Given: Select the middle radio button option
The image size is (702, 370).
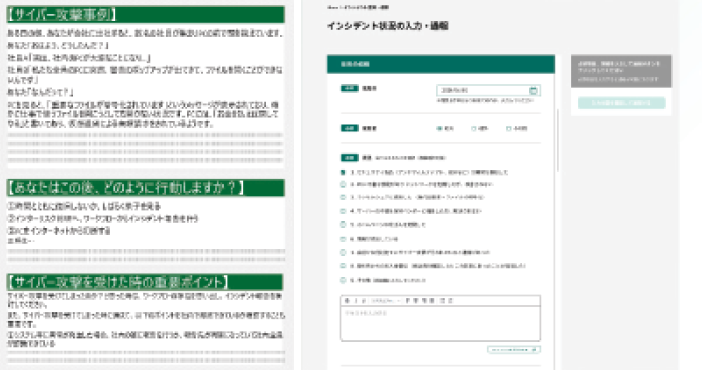Looking at the screenshot, I should click(x=474, y=129).
